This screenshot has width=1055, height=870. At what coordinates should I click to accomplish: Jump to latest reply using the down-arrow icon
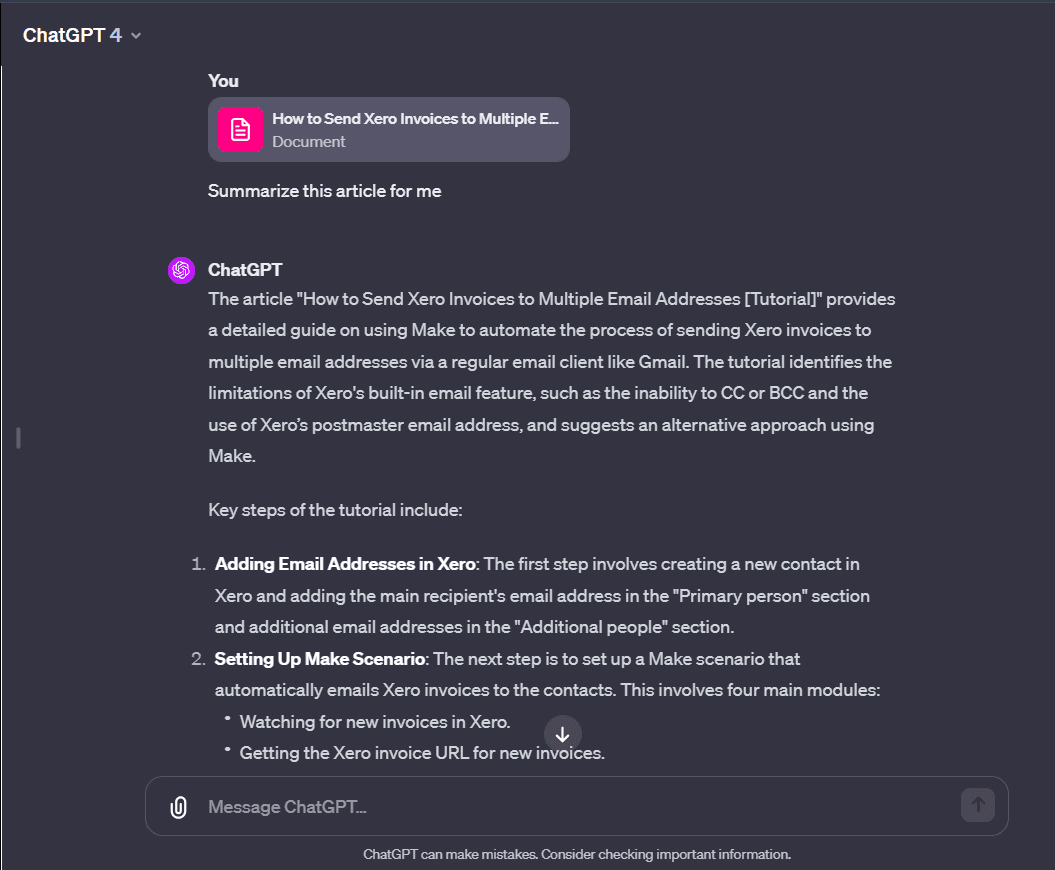[x=563, y=733]
